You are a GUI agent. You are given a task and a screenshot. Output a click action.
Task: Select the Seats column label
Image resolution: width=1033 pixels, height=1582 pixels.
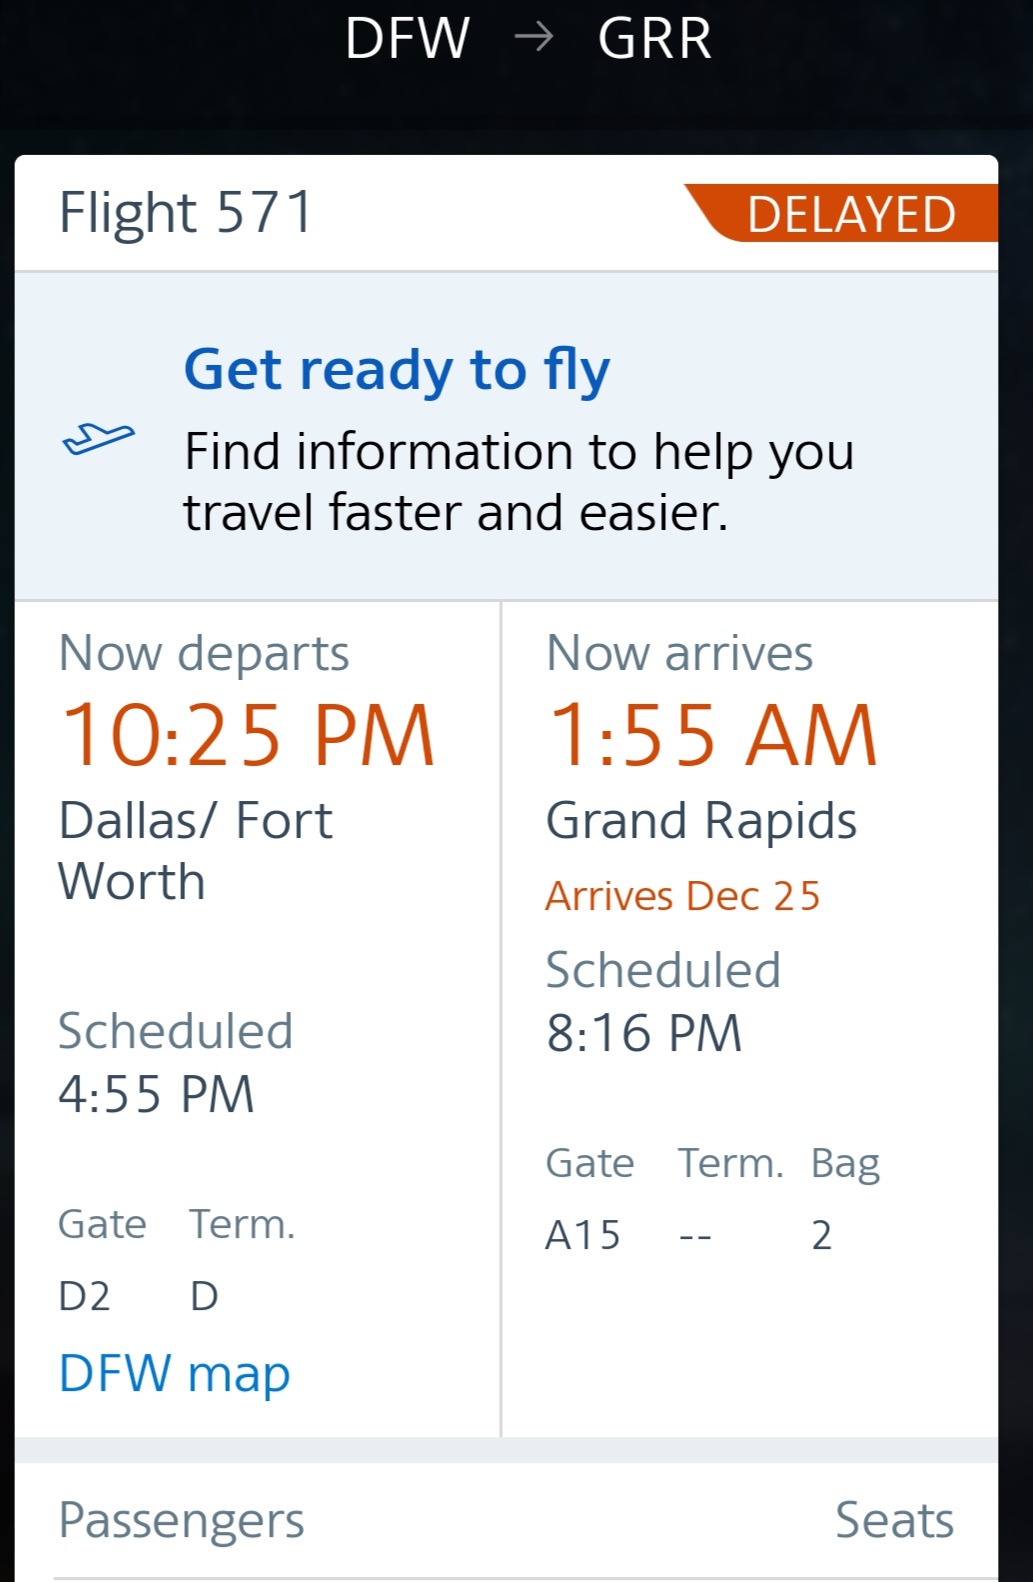point(894,1520)
